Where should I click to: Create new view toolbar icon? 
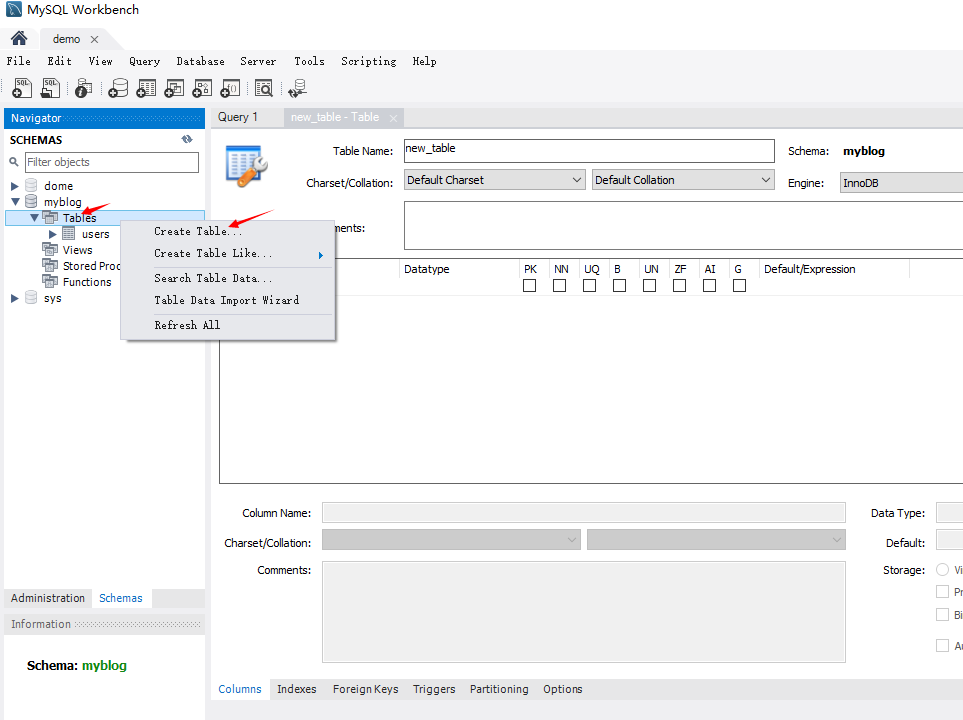click(x=174, y=88)
